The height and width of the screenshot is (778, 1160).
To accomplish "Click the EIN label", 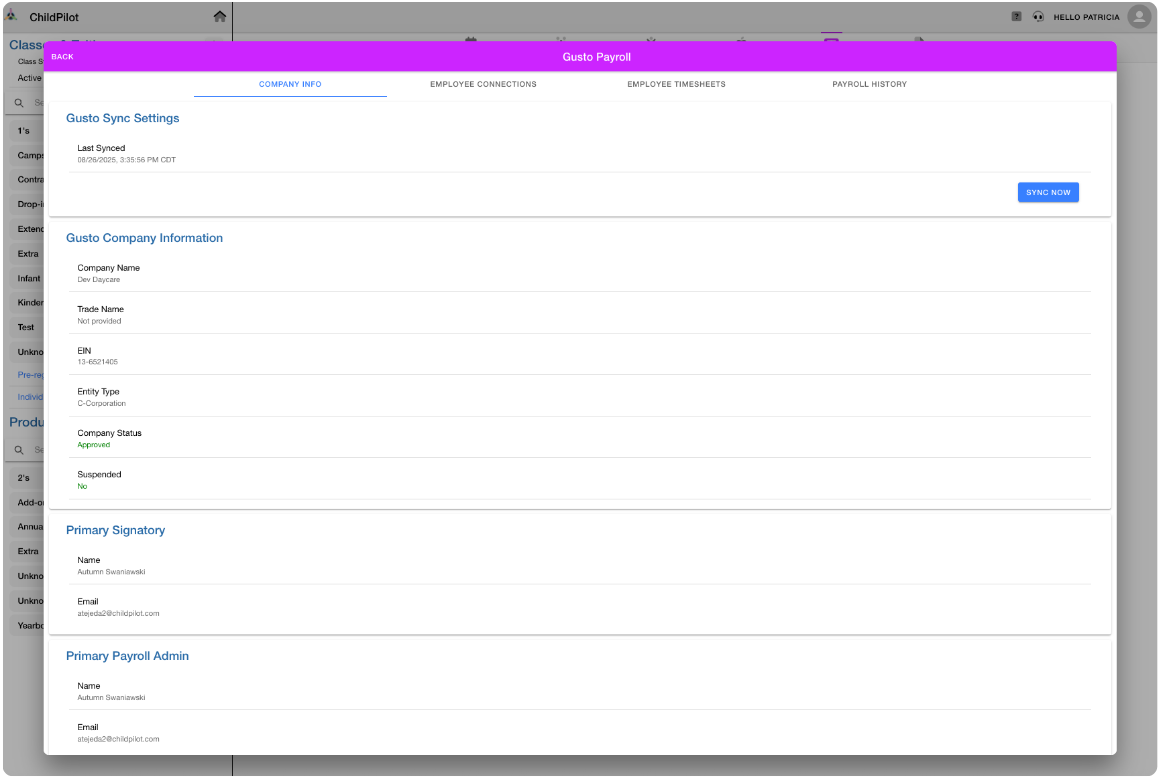I will [84, 351].
